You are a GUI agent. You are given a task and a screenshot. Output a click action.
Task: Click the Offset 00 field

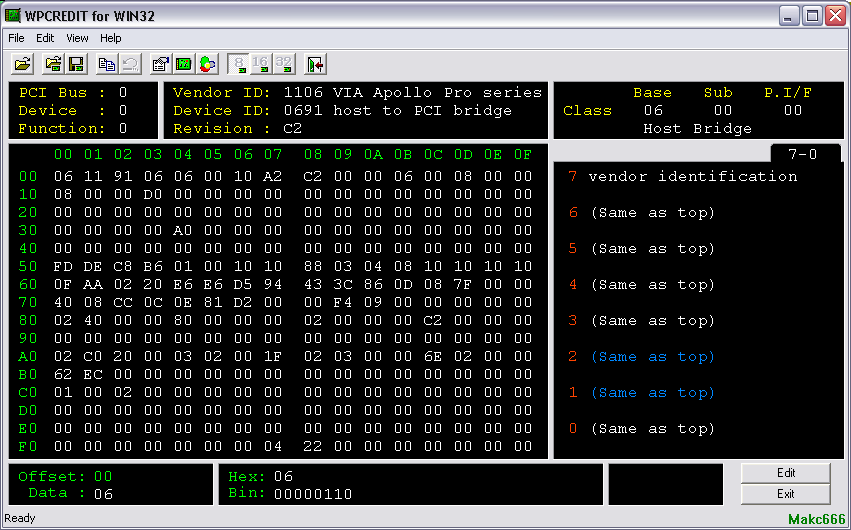point(65,476)
